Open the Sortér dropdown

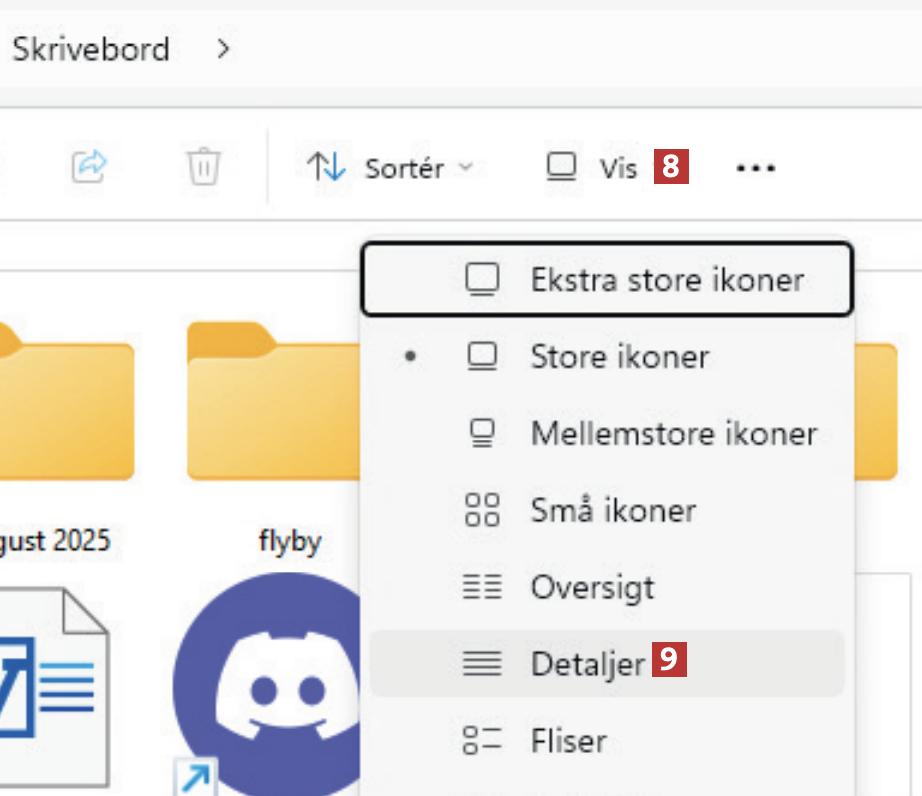[x=390, y=168]
